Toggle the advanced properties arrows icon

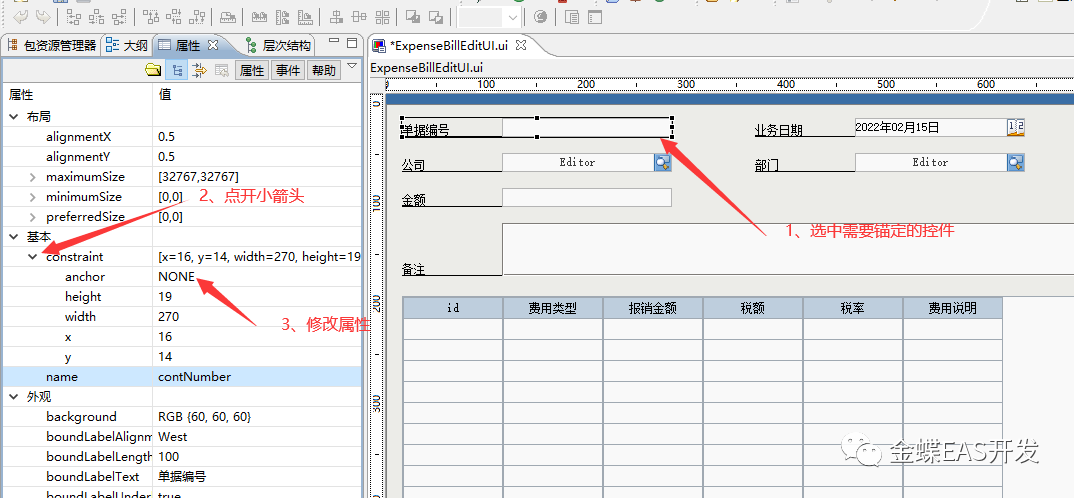click(x=199, y=70)
